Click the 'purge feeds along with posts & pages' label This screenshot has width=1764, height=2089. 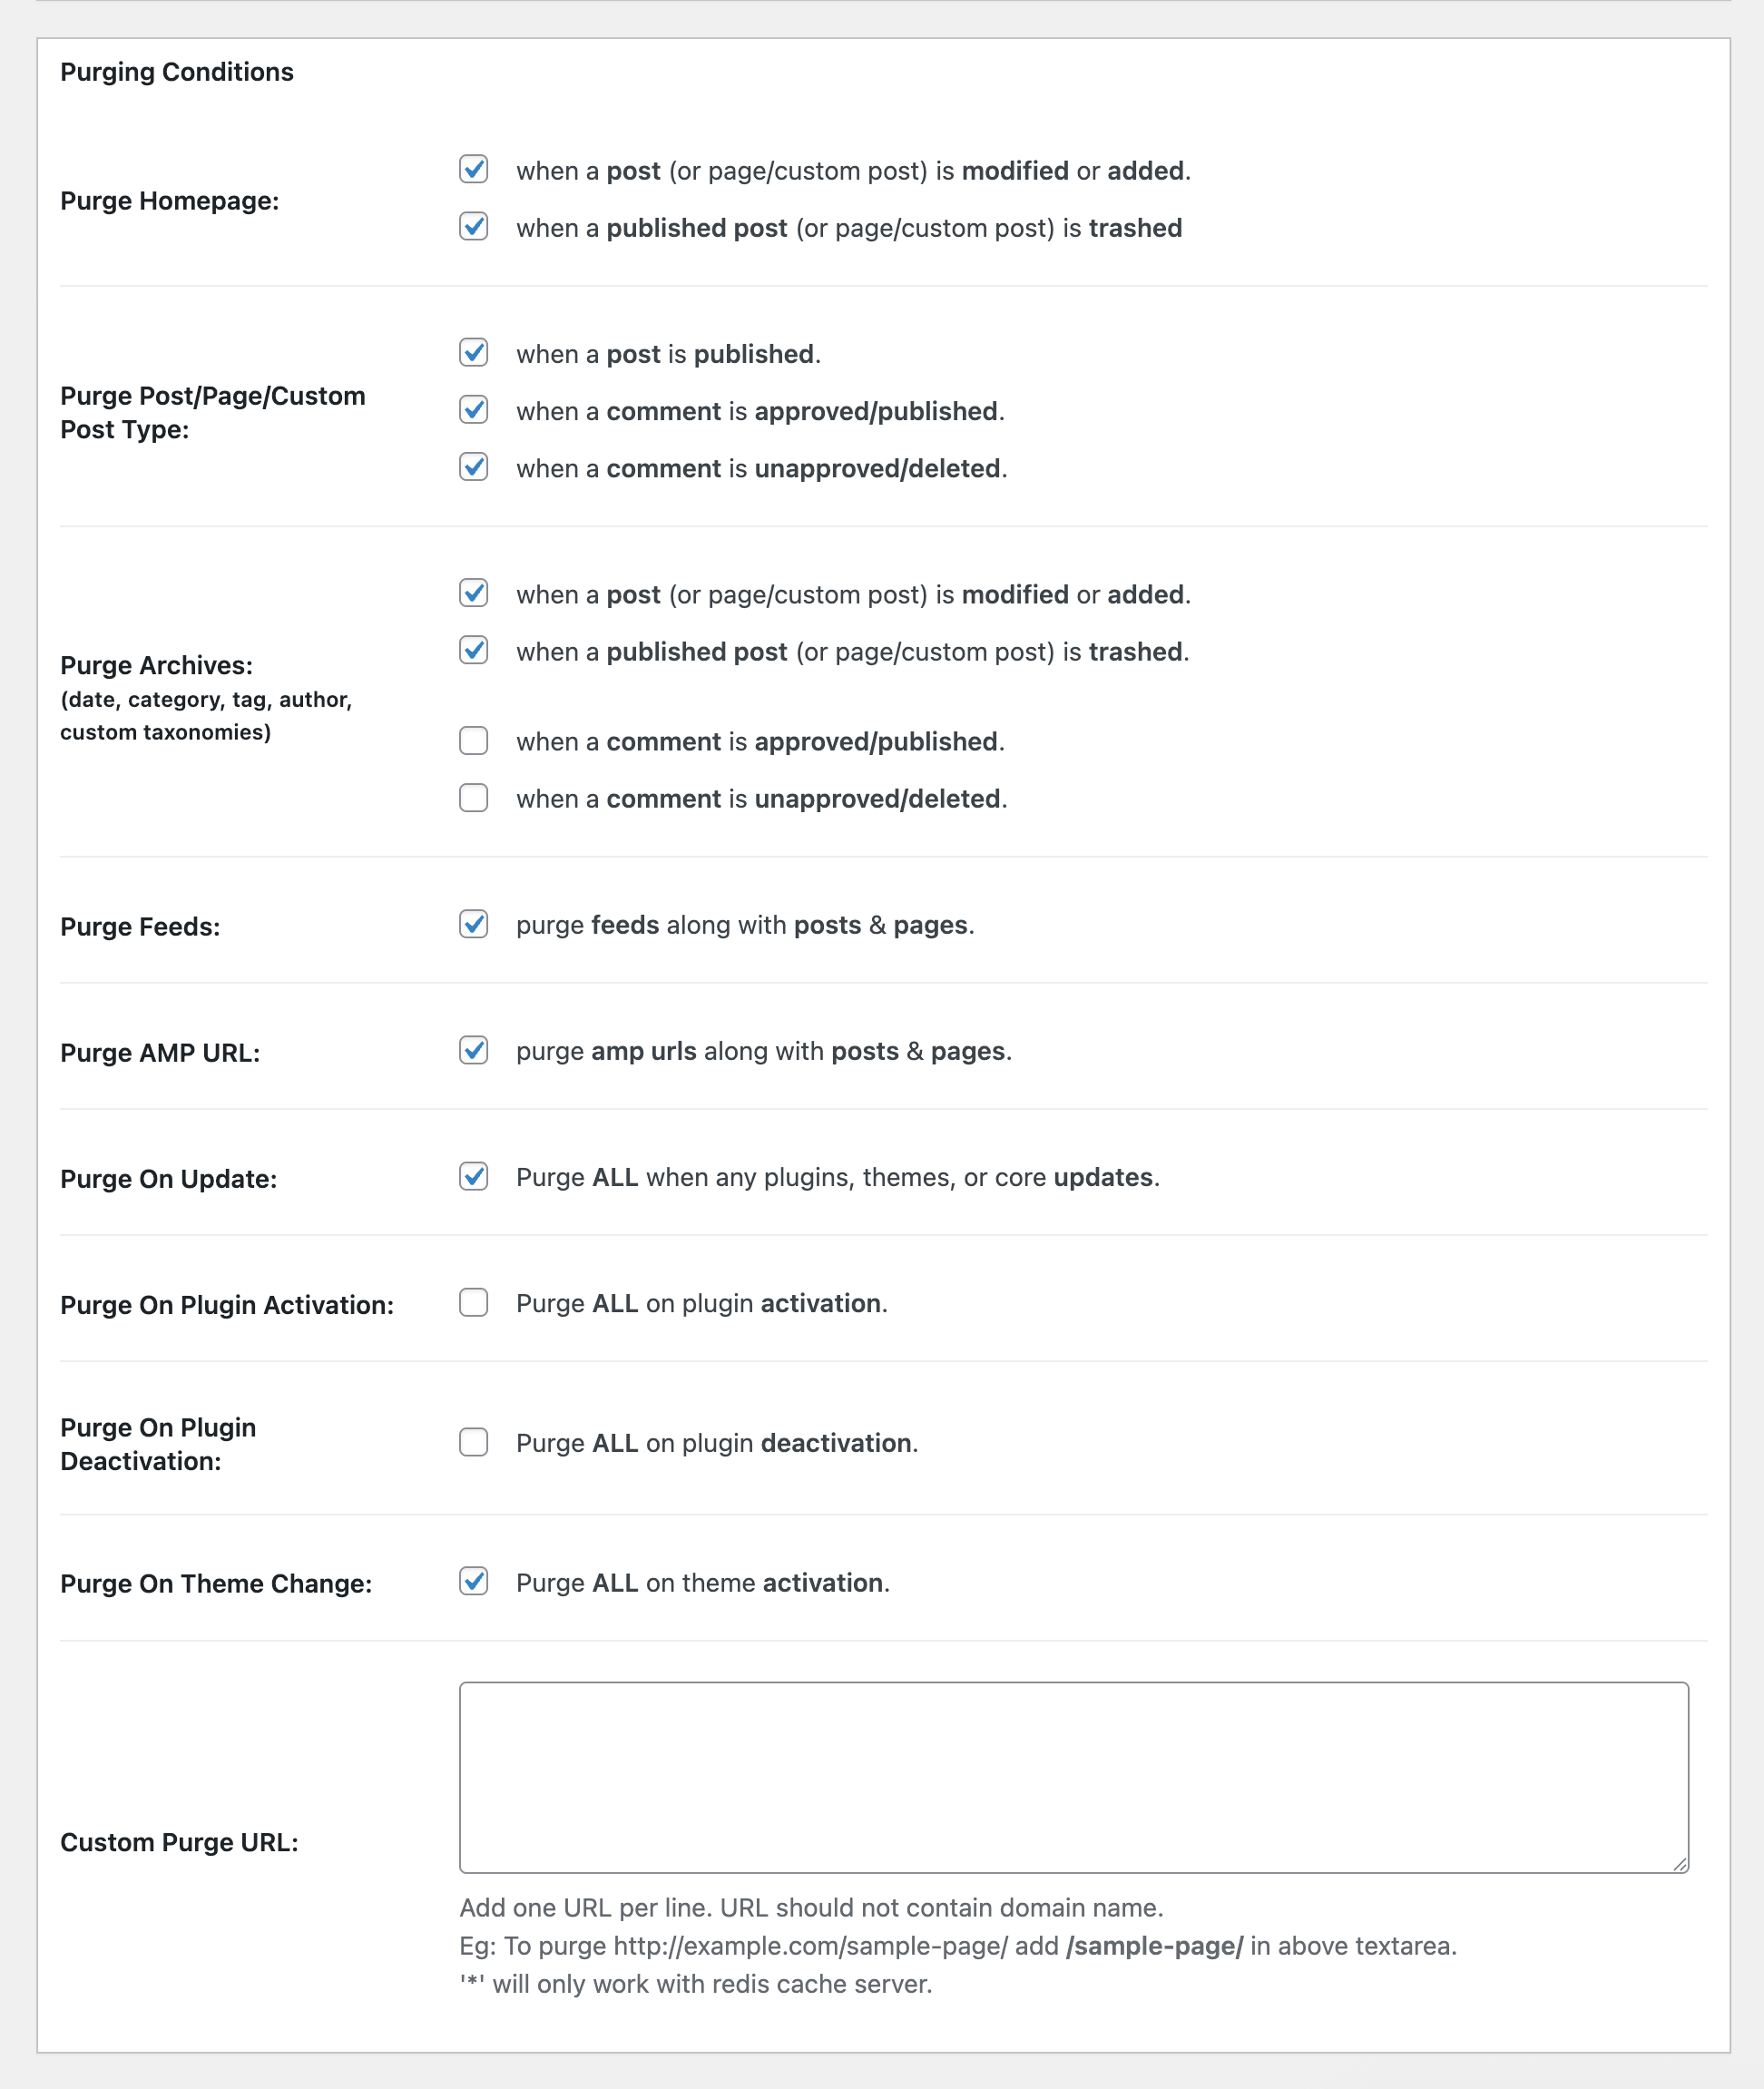point(744,925)
